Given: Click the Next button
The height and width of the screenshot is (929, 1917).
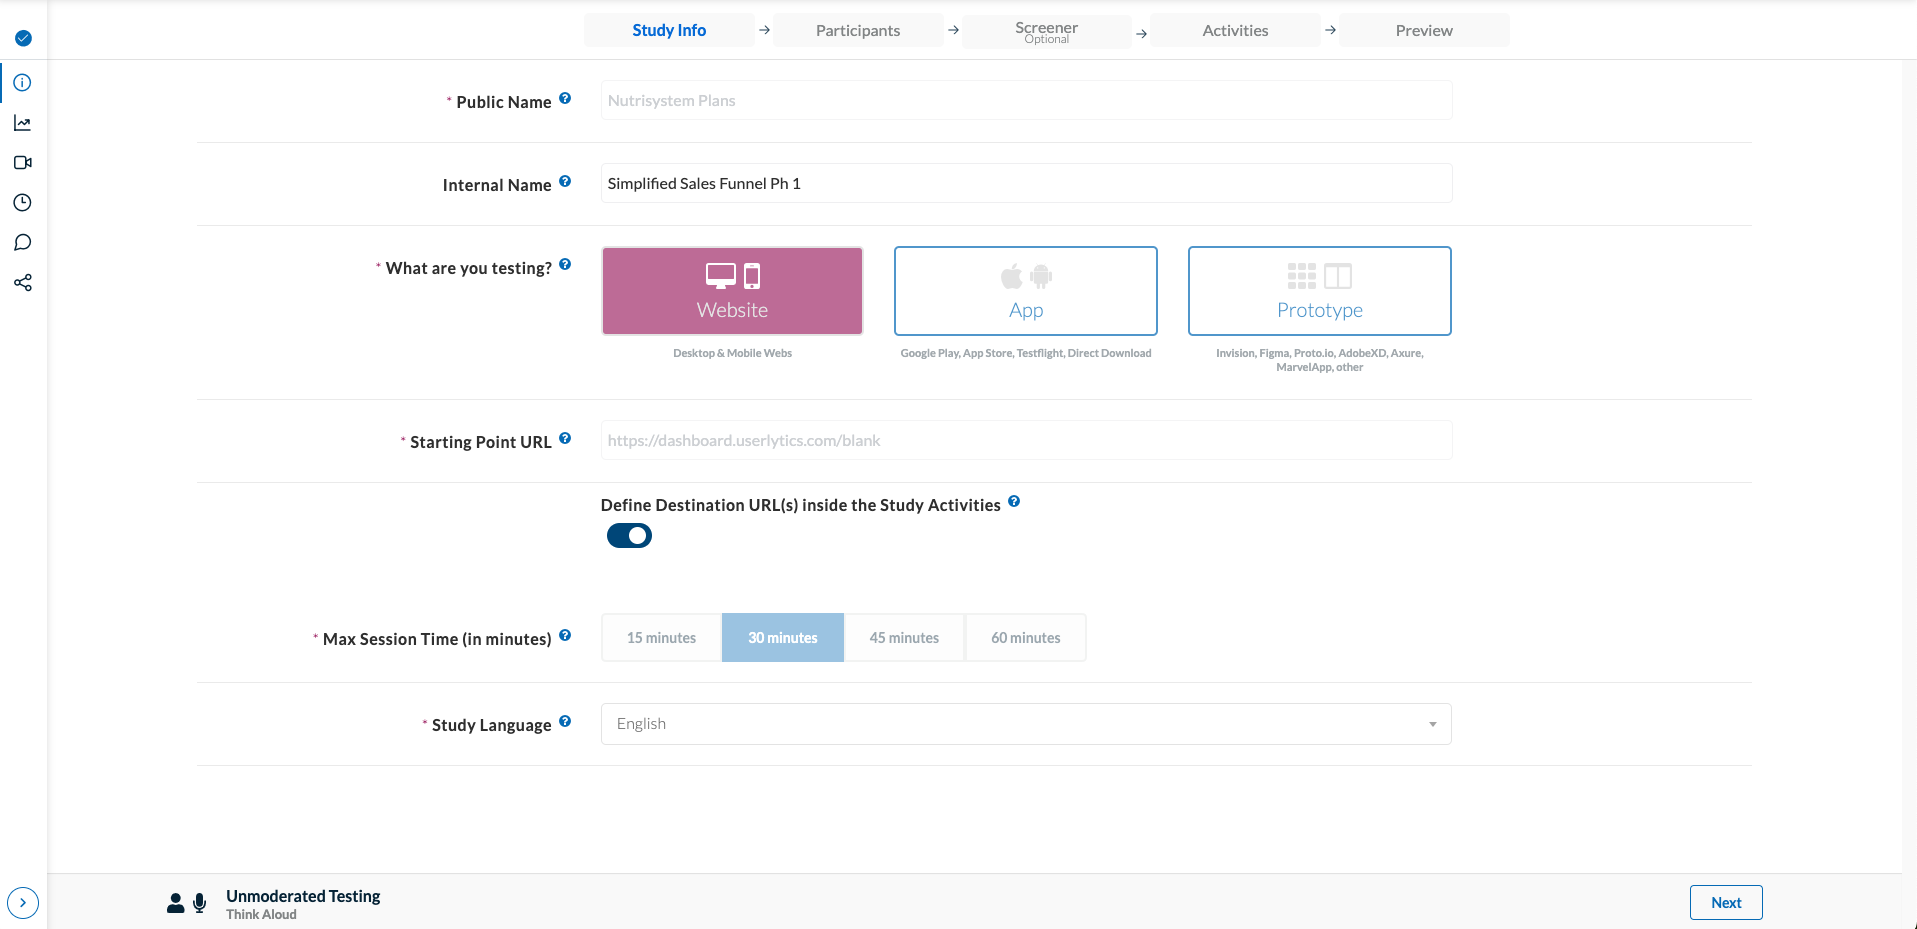Looking at the screenshot, I should (x=1726, y=902).
